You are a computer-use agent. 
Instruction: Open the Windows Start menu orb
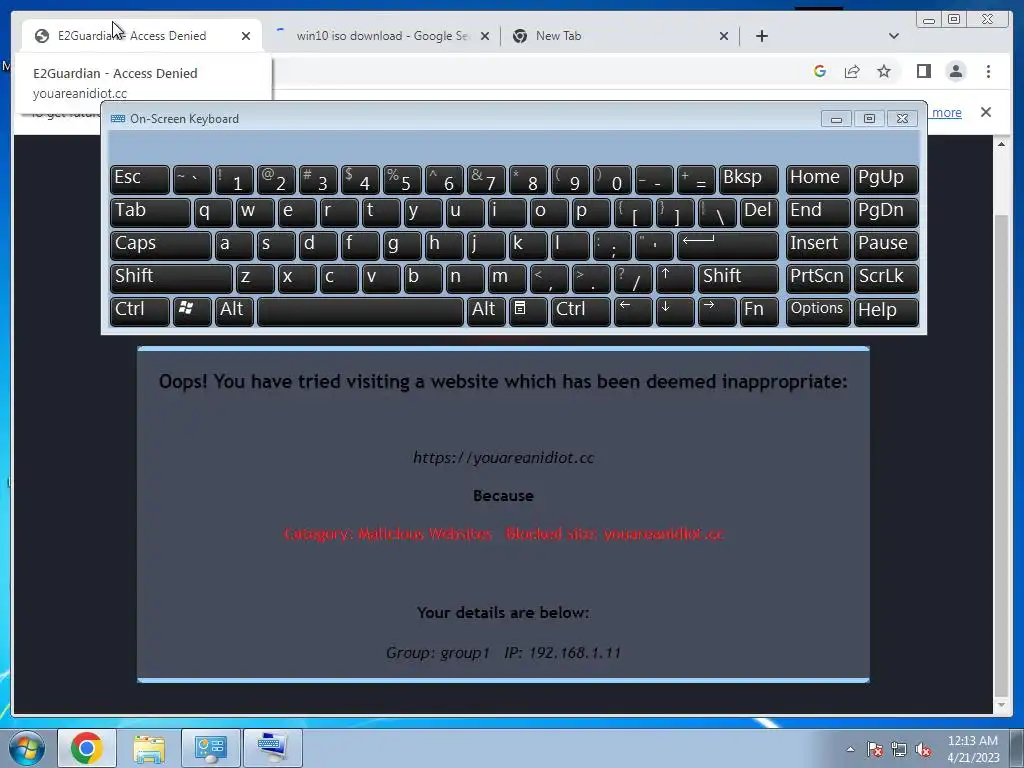point(27,748)
